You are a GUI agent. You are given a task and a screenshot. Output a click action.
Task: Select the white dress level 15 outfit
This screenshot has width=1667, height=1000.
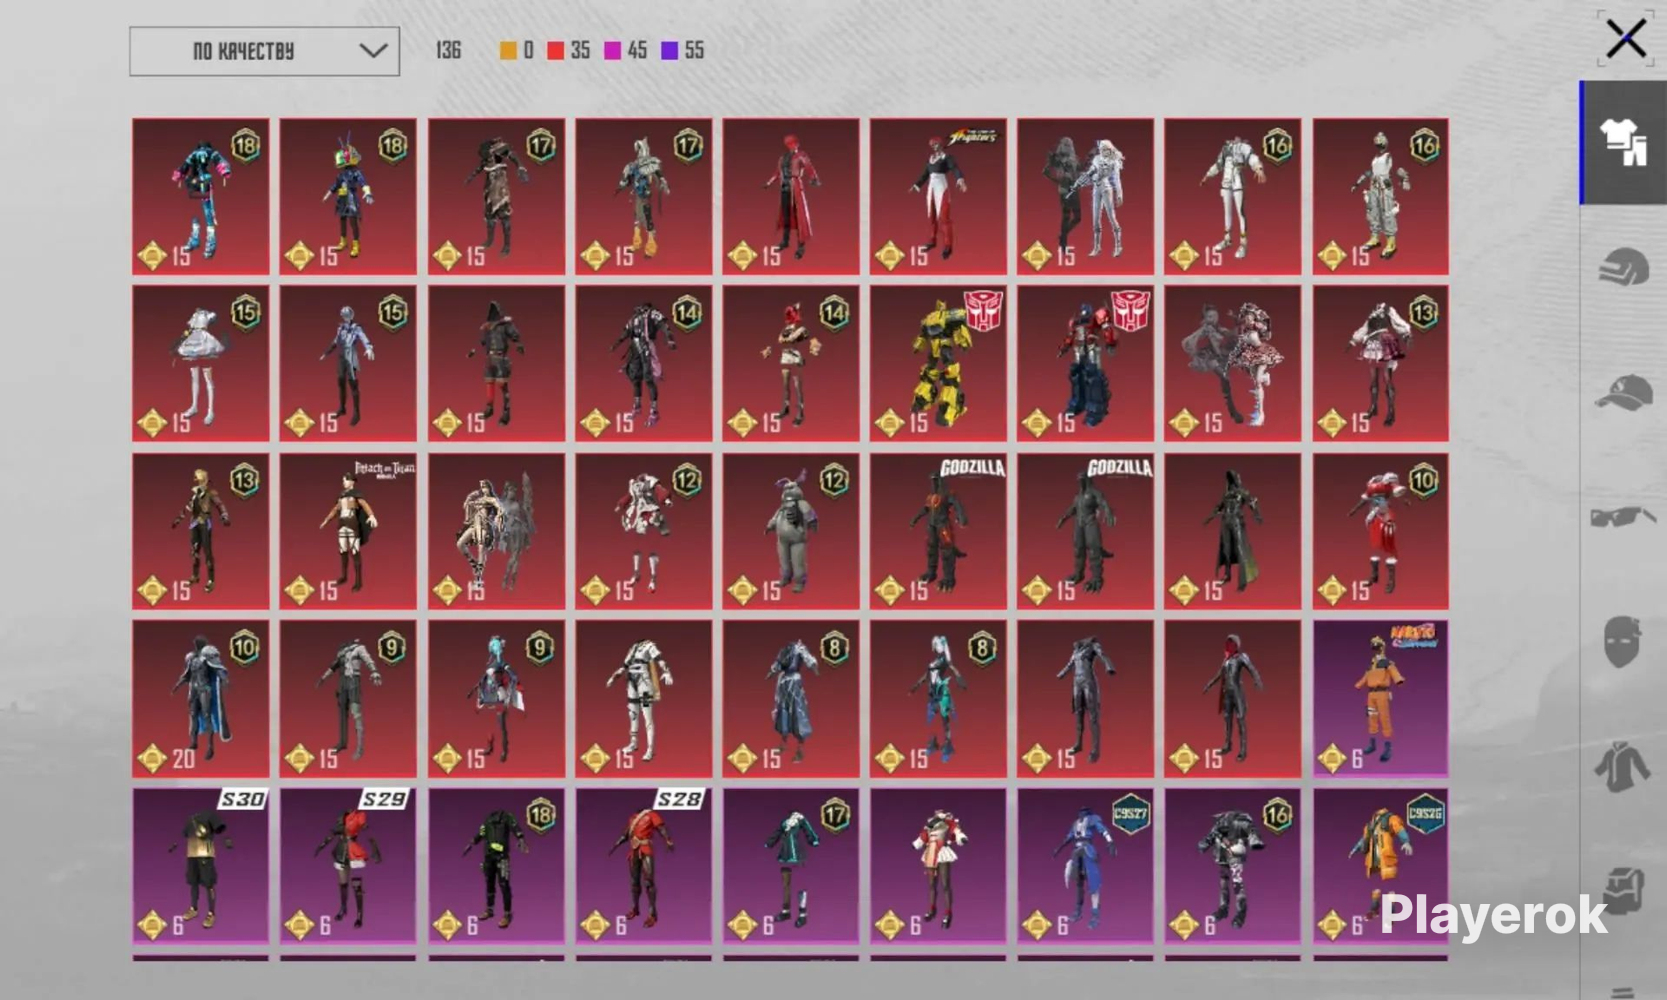click(201, 364)
